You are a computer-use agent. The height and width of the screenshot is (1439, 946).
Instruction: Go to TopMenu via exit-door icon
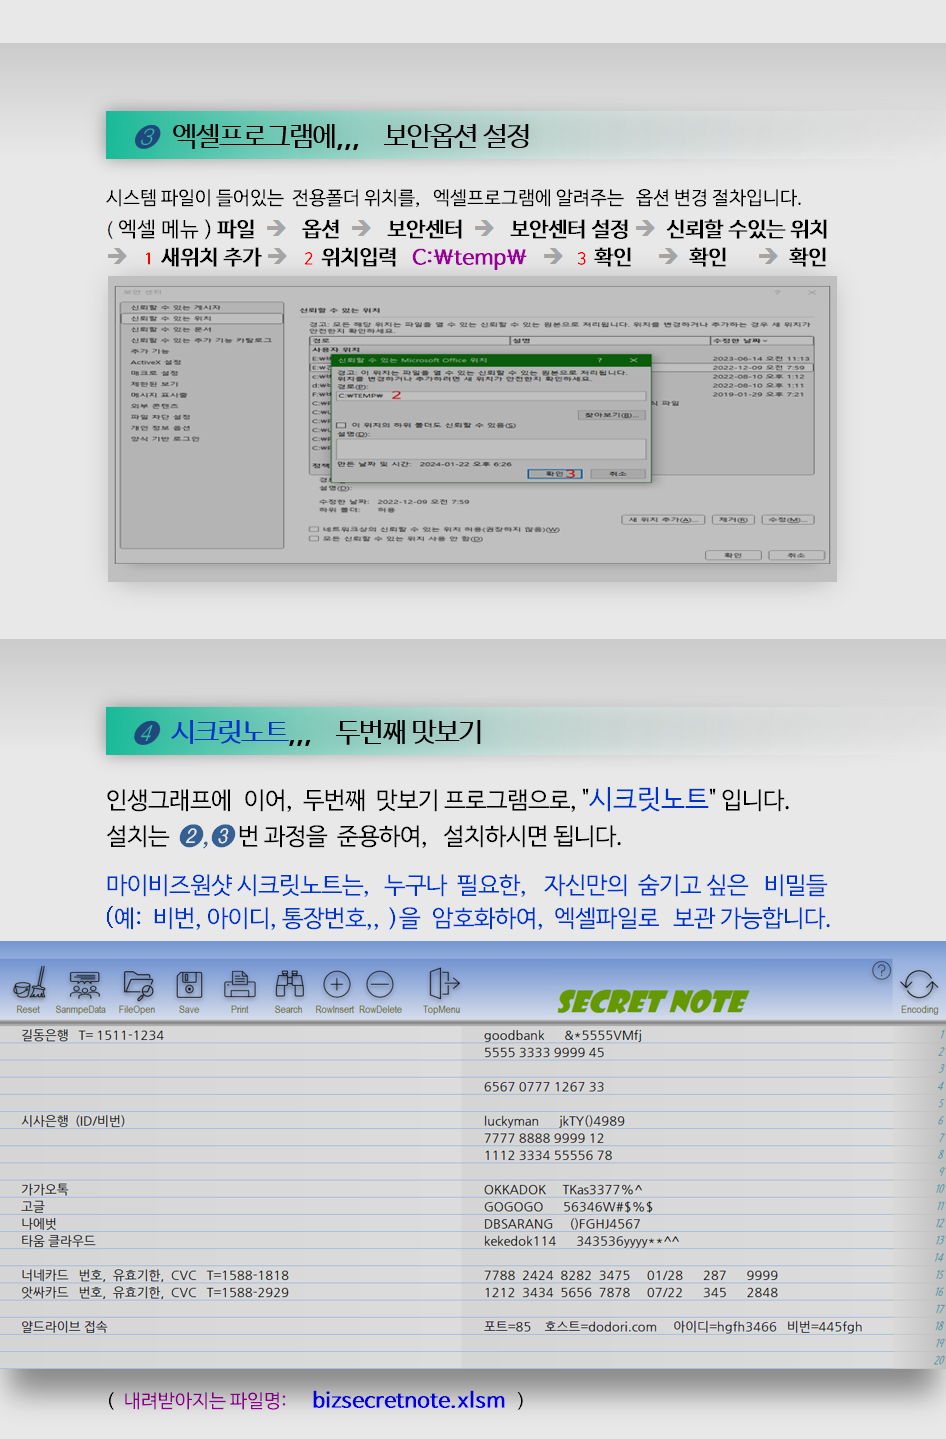click(x=442, y=985)
